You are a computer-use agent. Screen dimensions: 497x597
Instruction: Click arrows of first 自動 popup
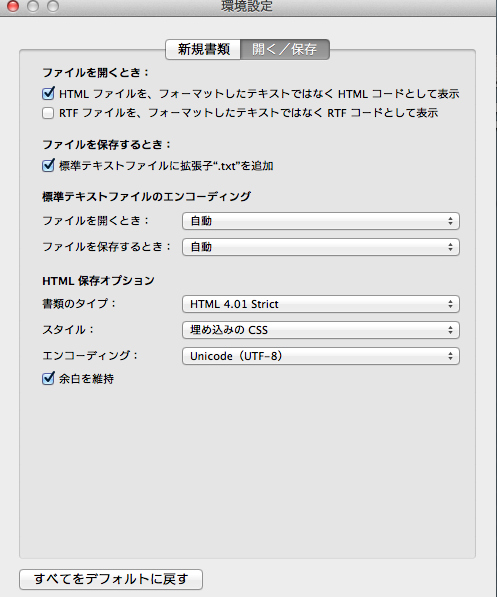coord(451,221)
